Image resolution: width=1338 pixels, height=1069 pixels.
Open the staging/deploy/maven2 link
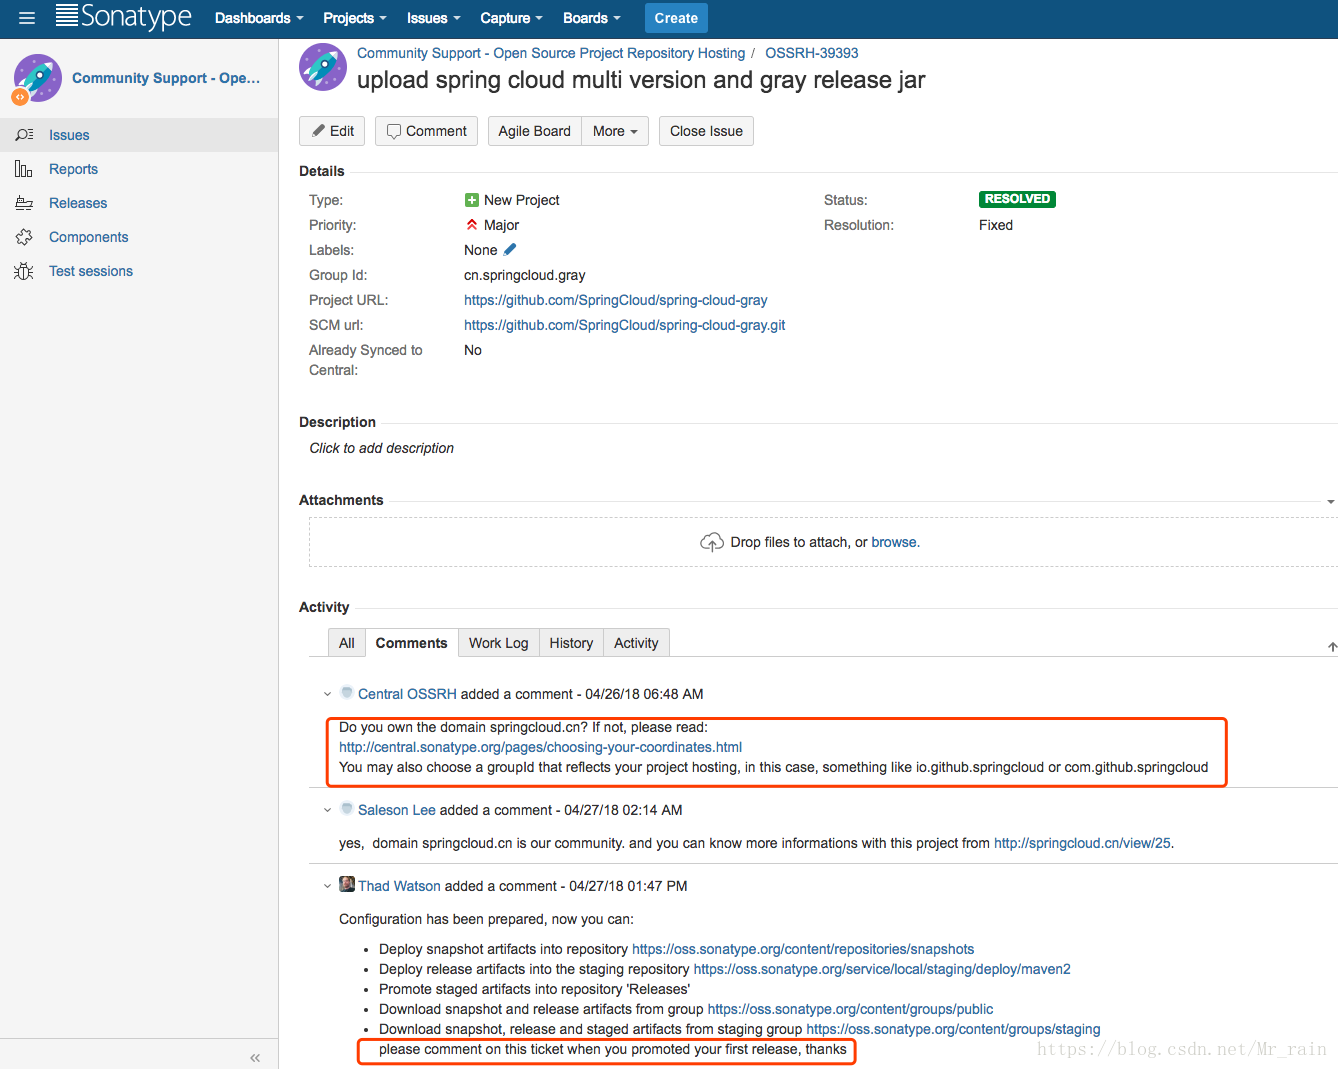(882, 969)
